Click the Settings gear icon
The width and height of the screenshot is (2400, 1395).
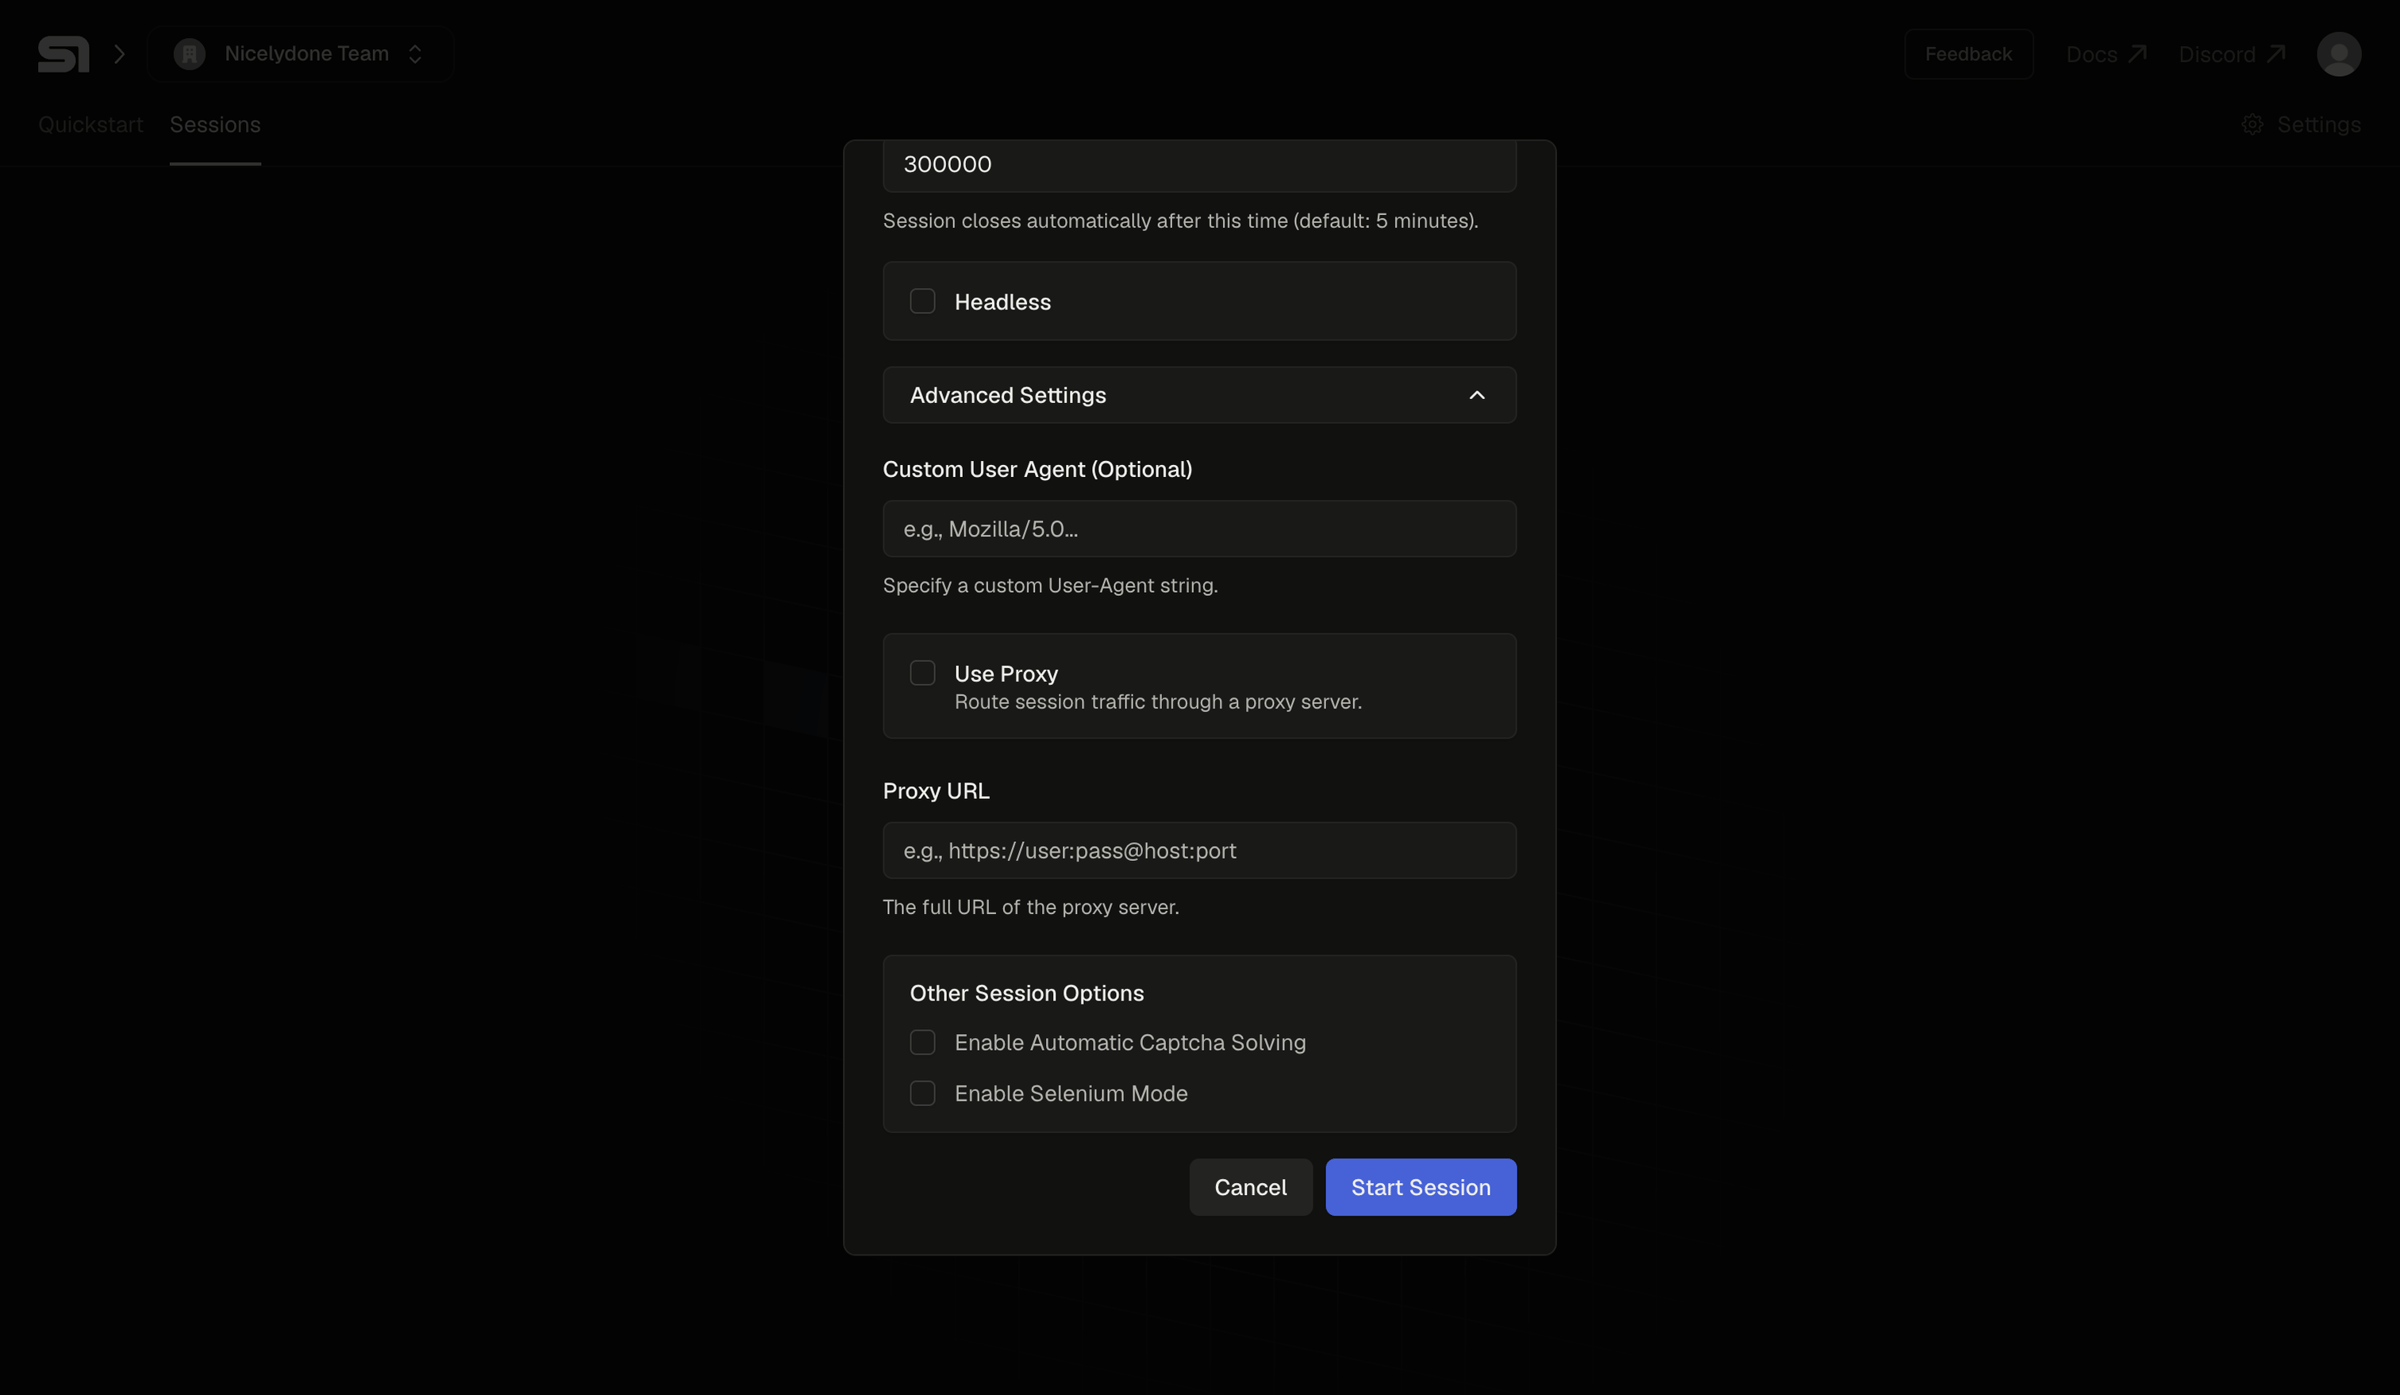click(2252, 124)
